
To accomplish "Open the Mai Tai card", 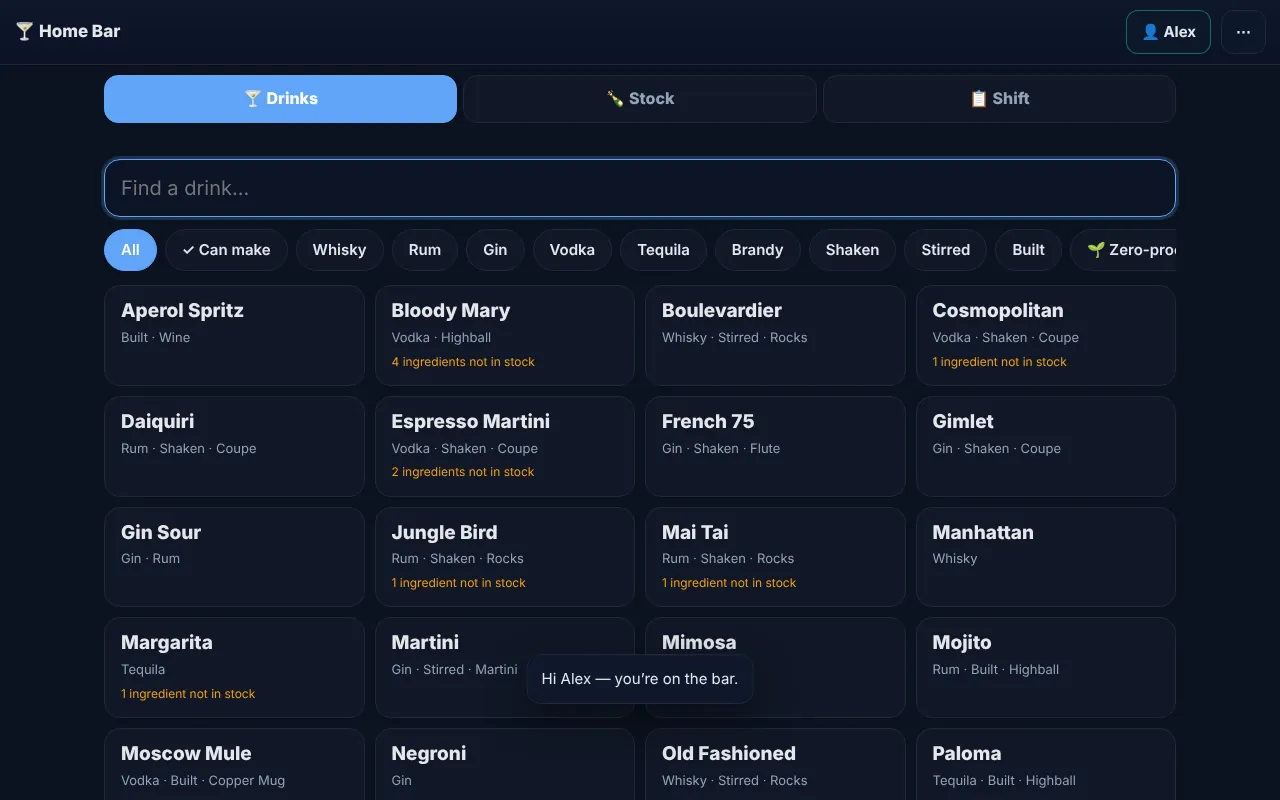I will [775, 557].
